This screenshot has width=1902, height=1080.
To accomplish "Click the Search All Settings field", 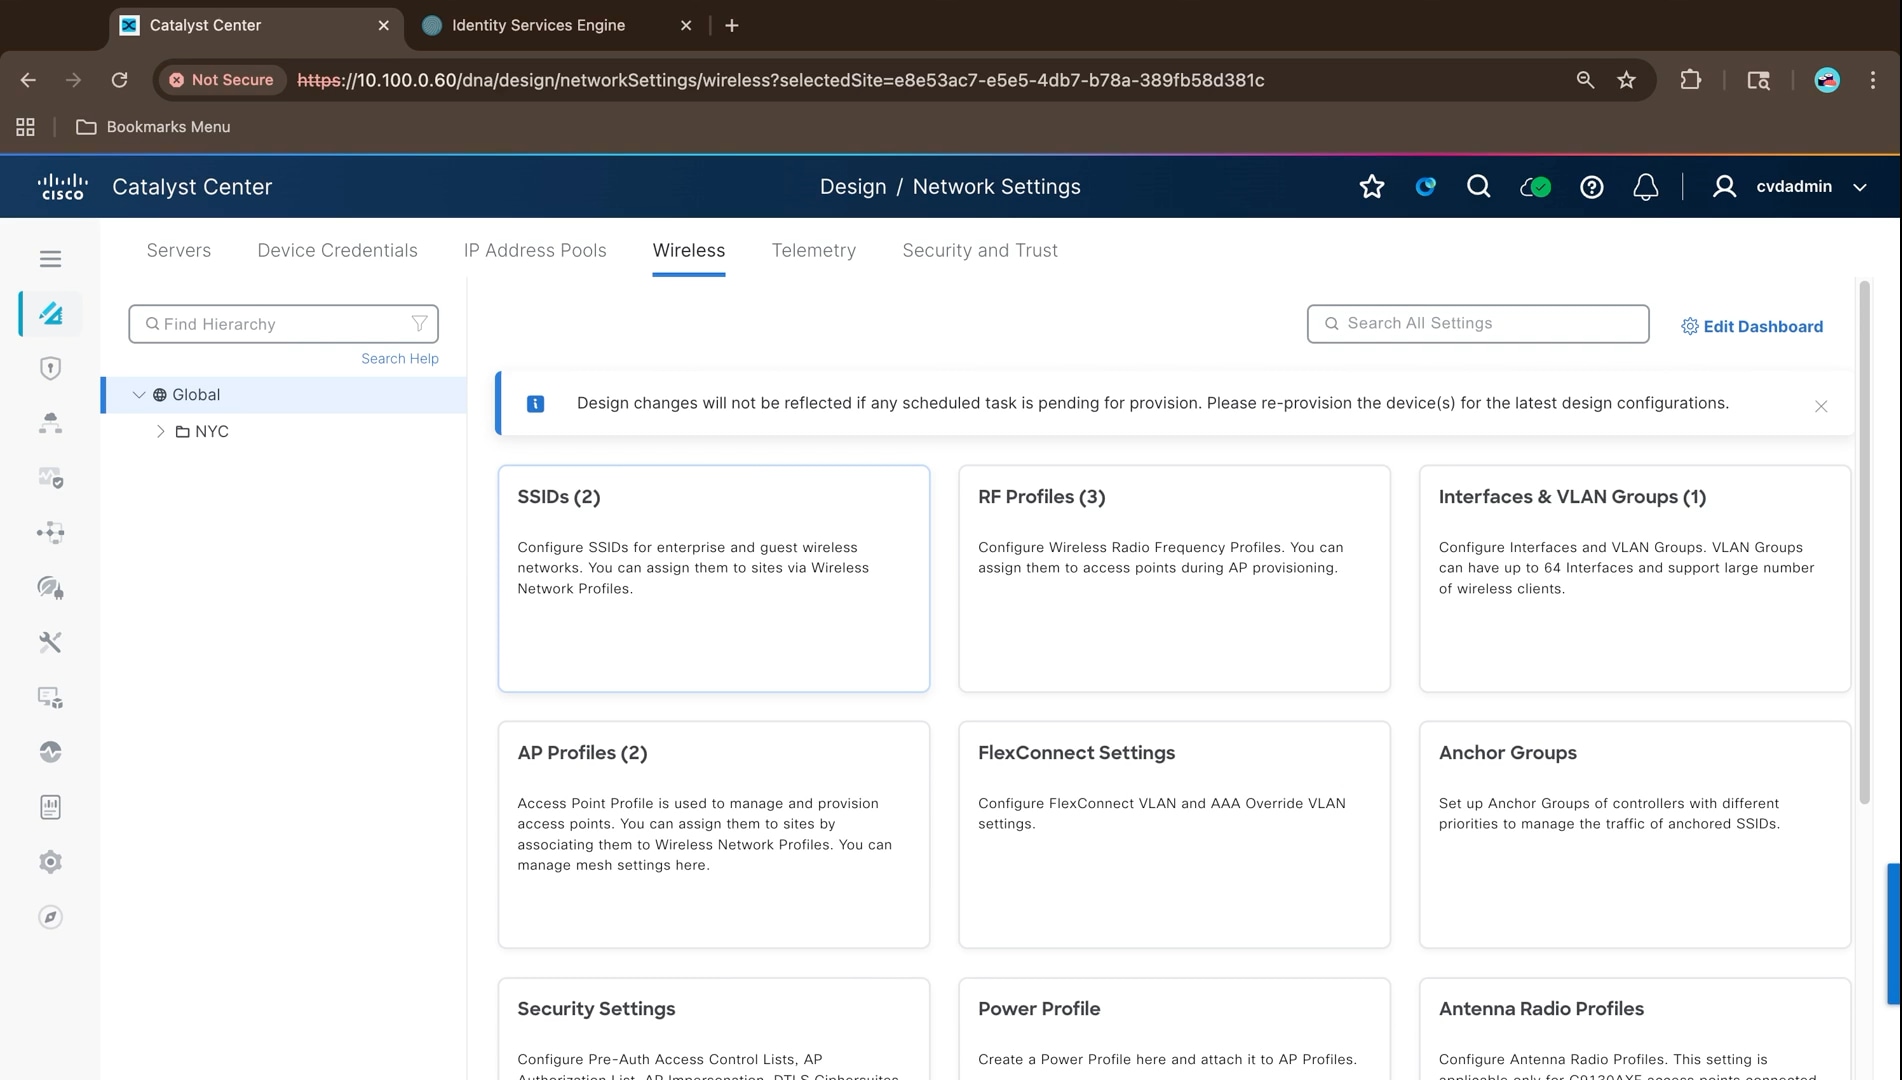I will 1478,324.
